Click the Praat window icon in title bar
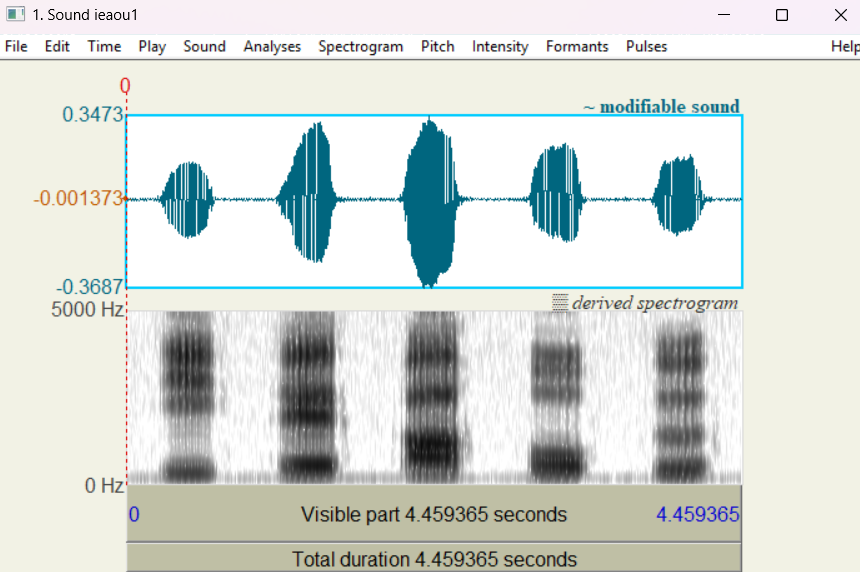Screen dimensions: 860x572 [15, 15]
